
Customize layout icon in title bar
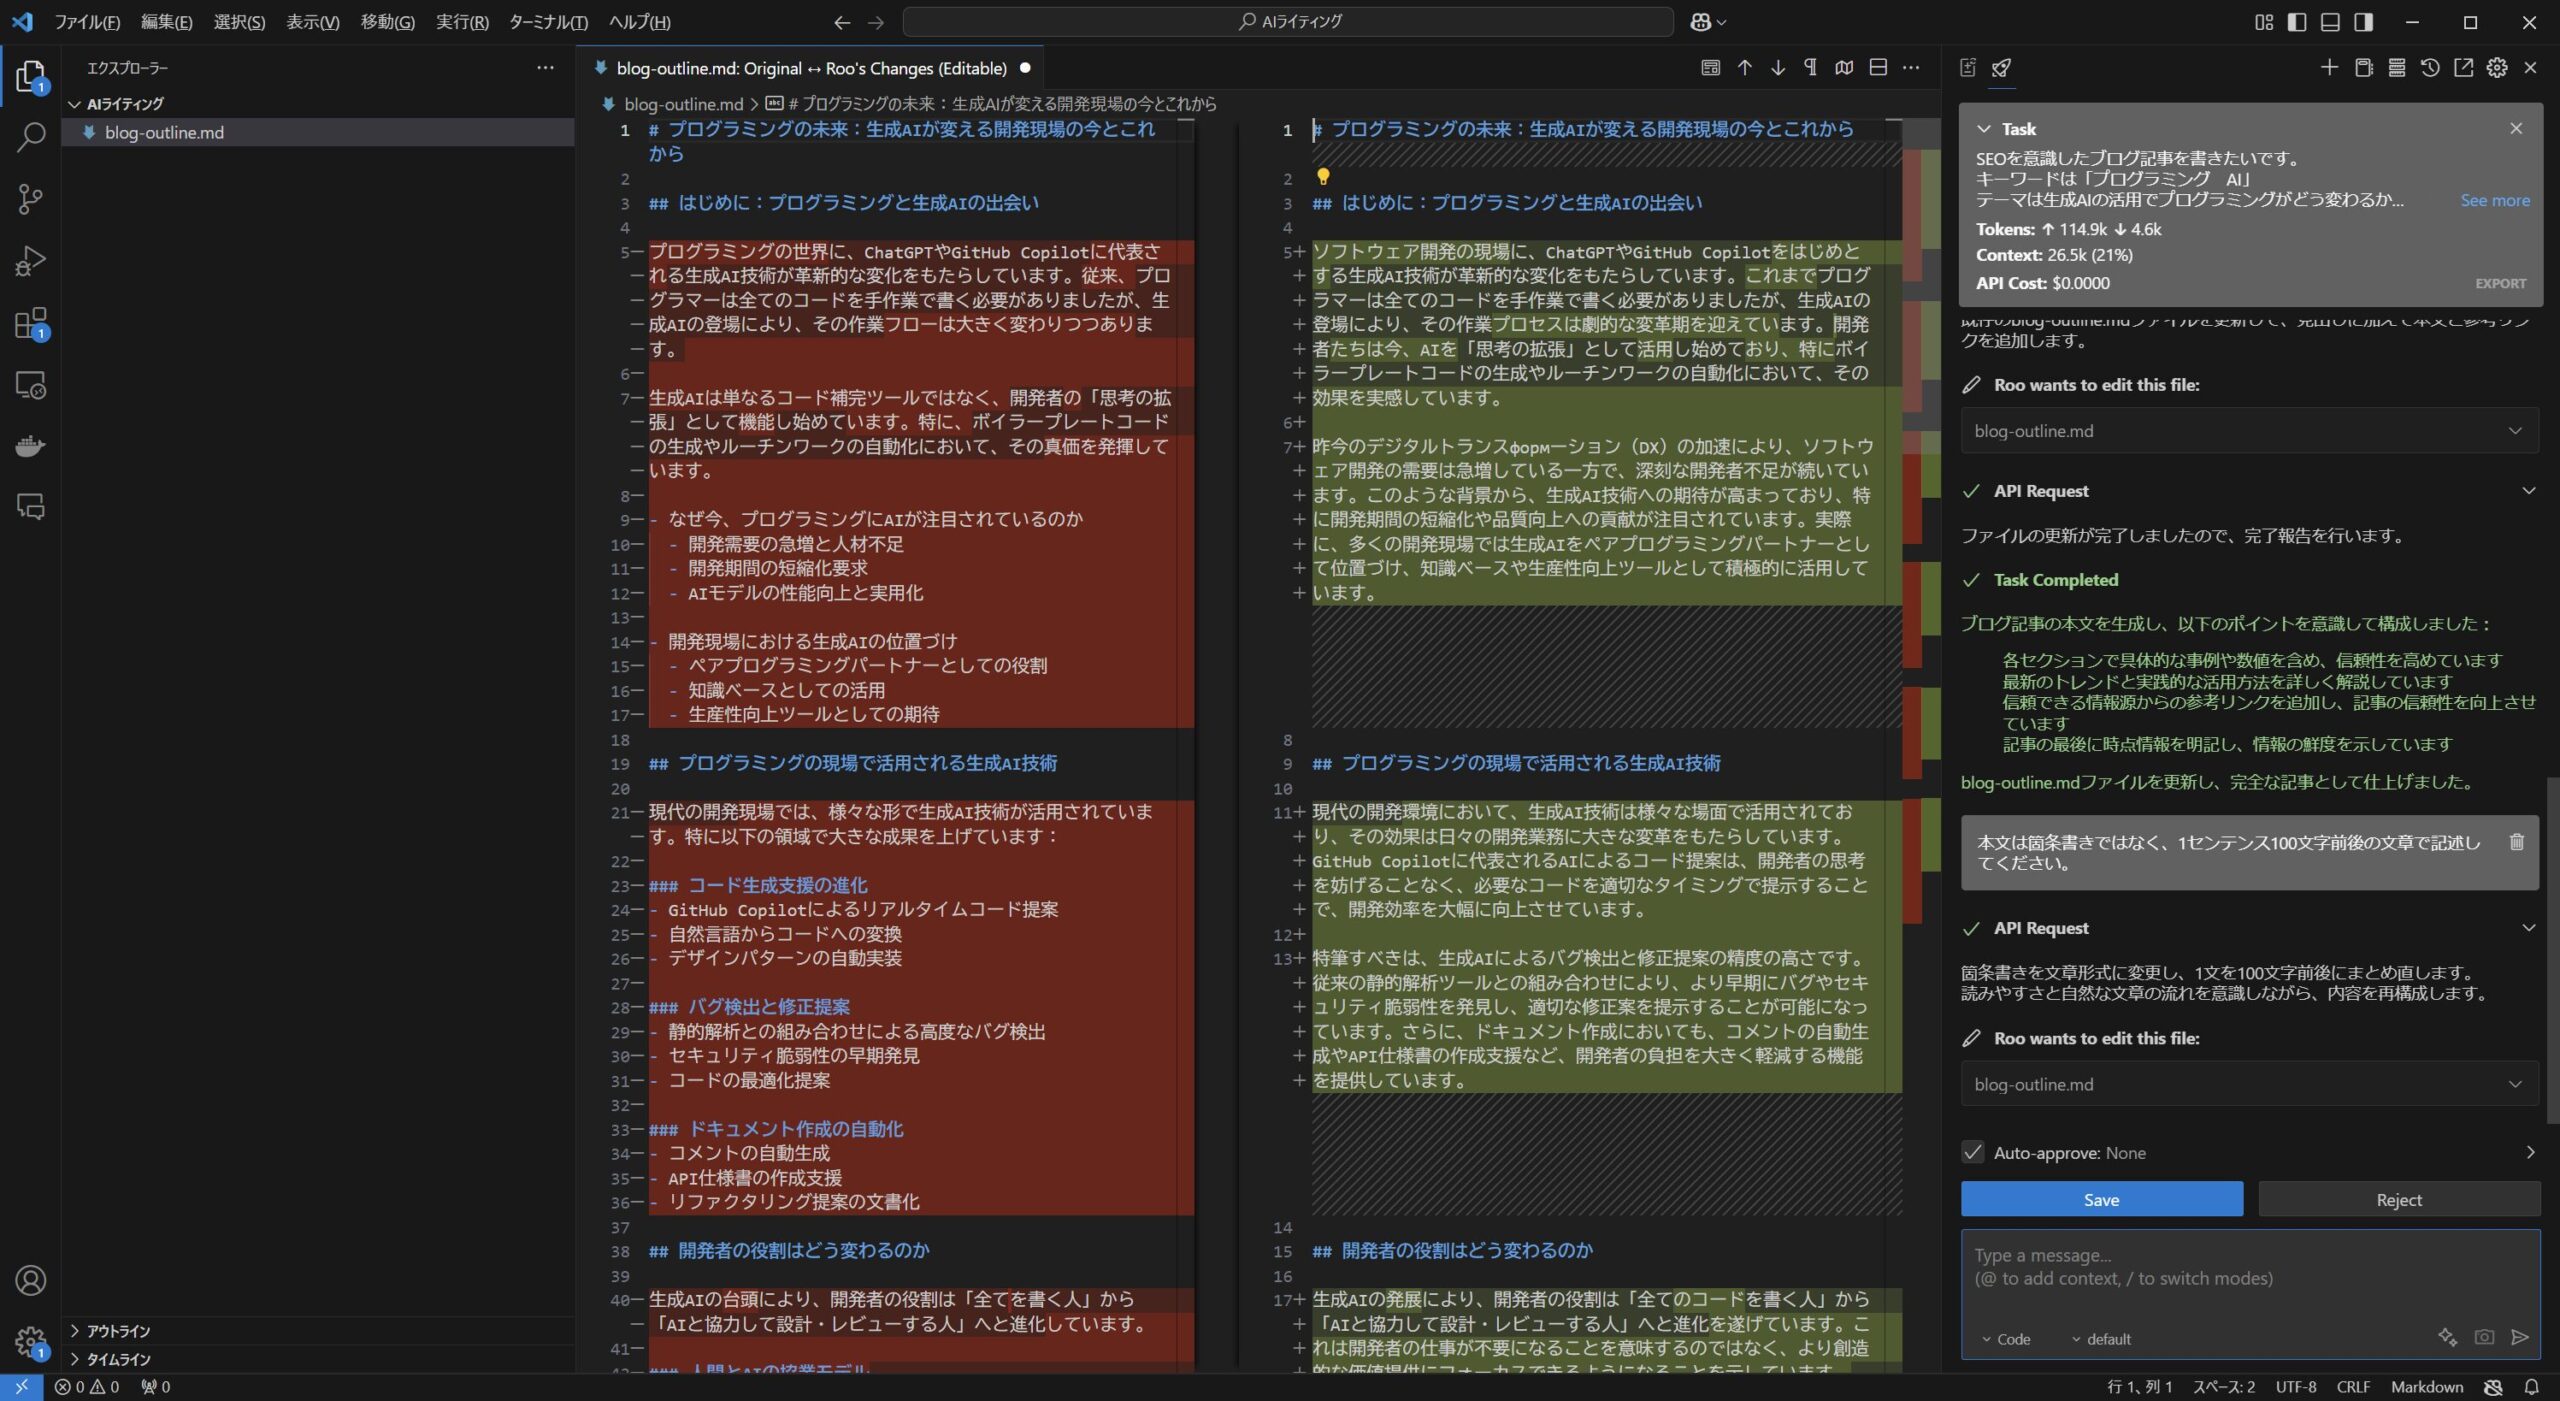(x=2264, y=21)
